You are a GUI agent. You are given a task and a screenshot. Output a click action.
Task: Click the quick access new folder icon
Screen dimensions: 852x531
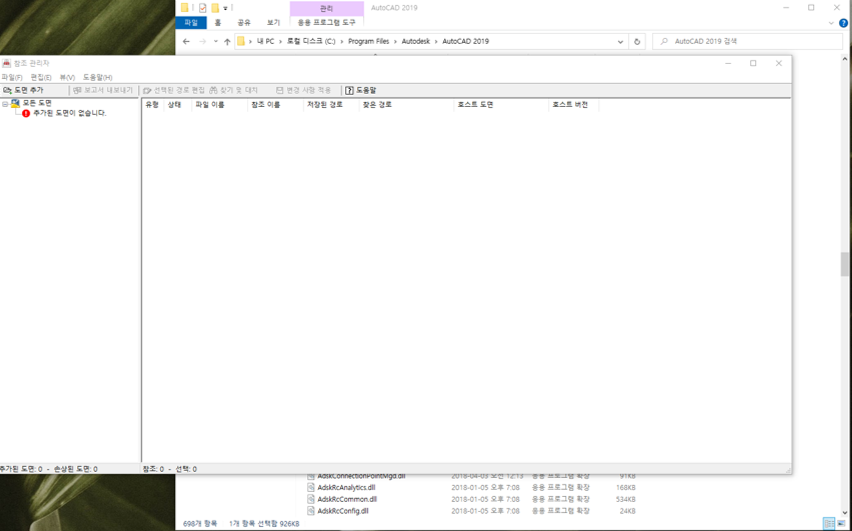click(215, 8)
